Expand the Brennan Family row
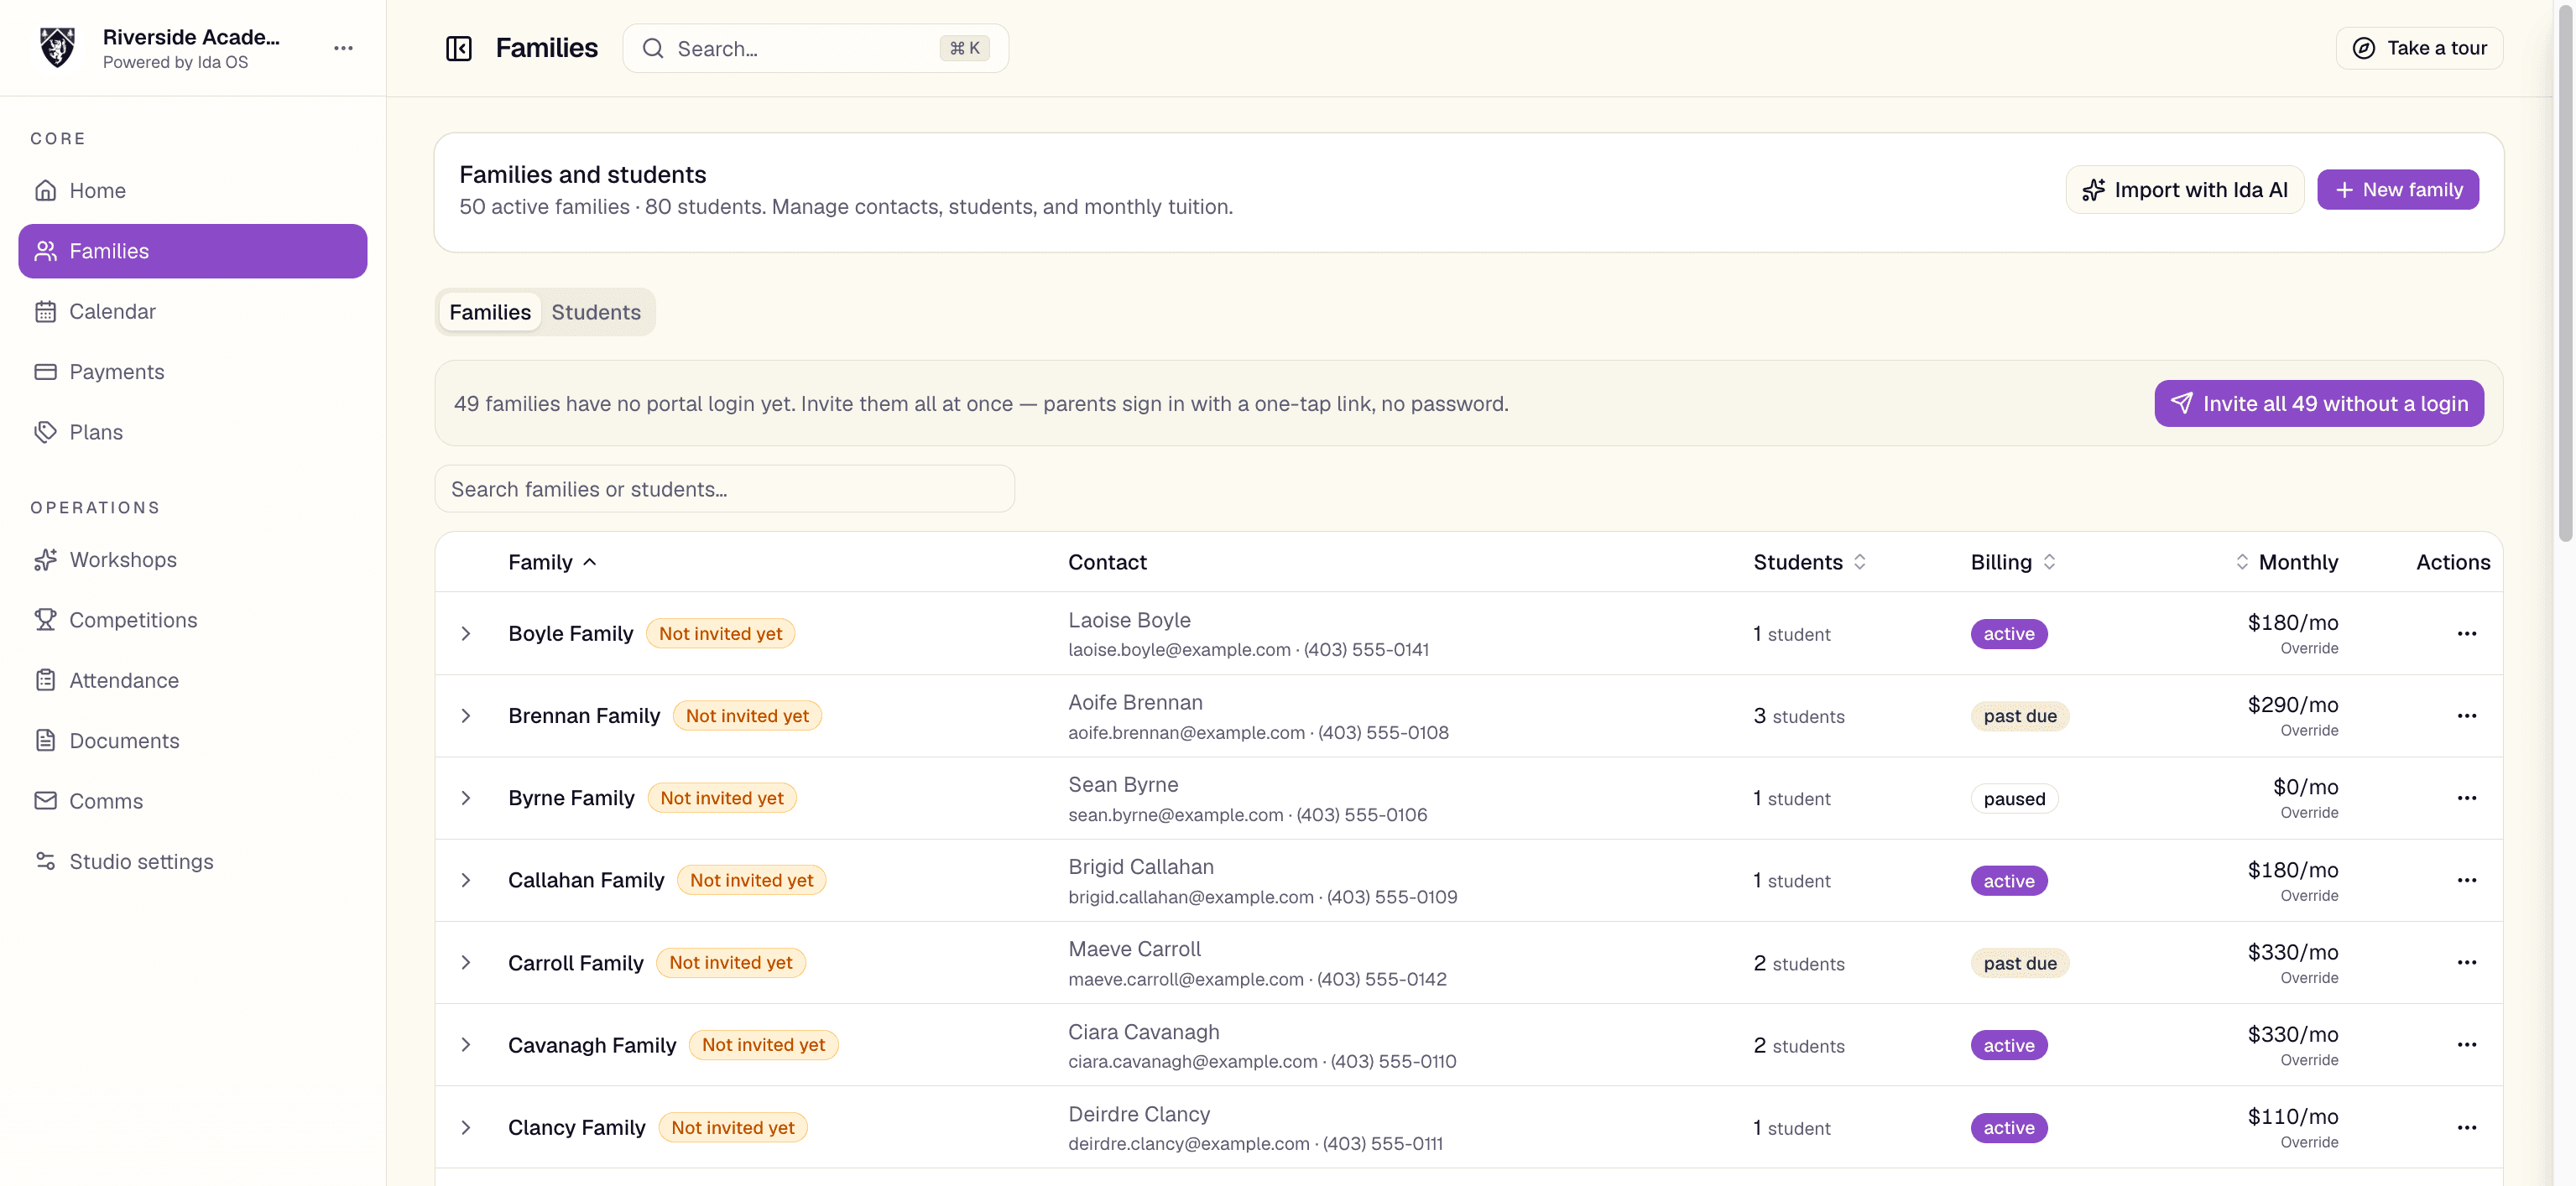 click(466, 716)
